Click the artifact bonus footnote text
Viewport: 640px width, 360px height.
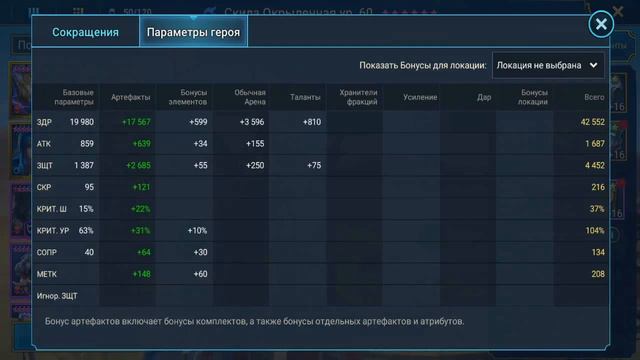pyautogui.click(x=254, y=321)
